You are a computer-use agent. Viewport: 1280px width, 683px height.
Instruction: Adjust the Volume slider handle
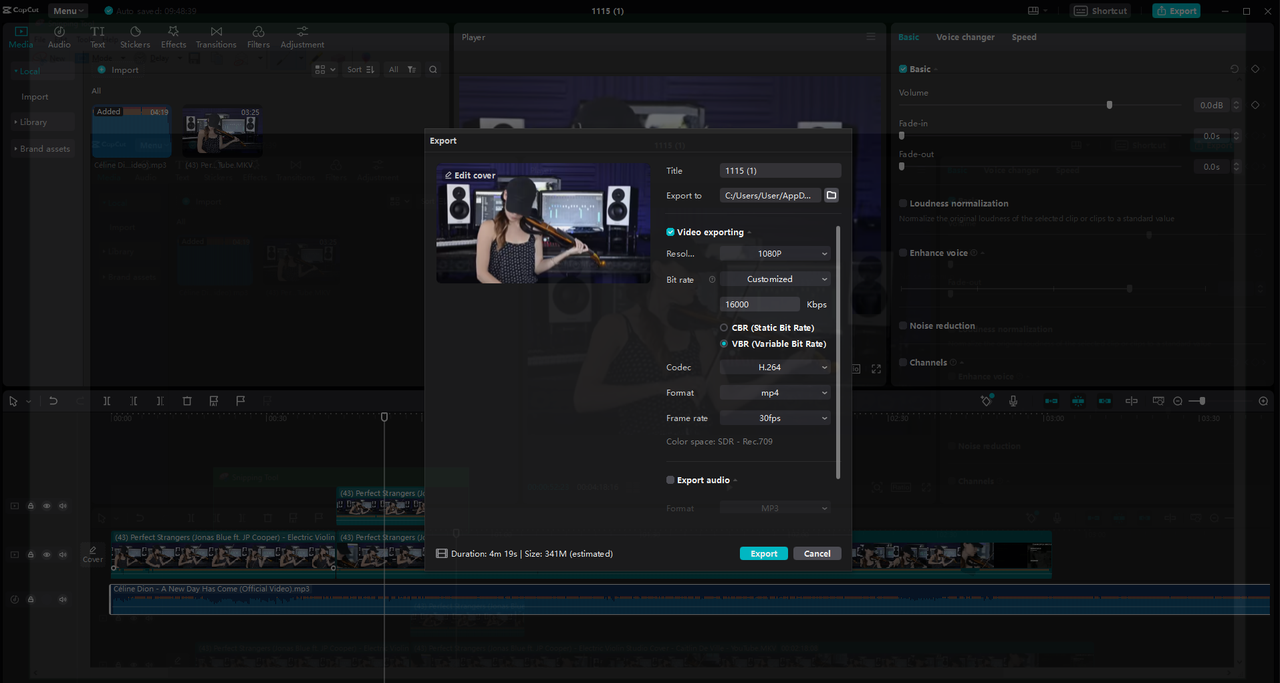pos(1109,105)
